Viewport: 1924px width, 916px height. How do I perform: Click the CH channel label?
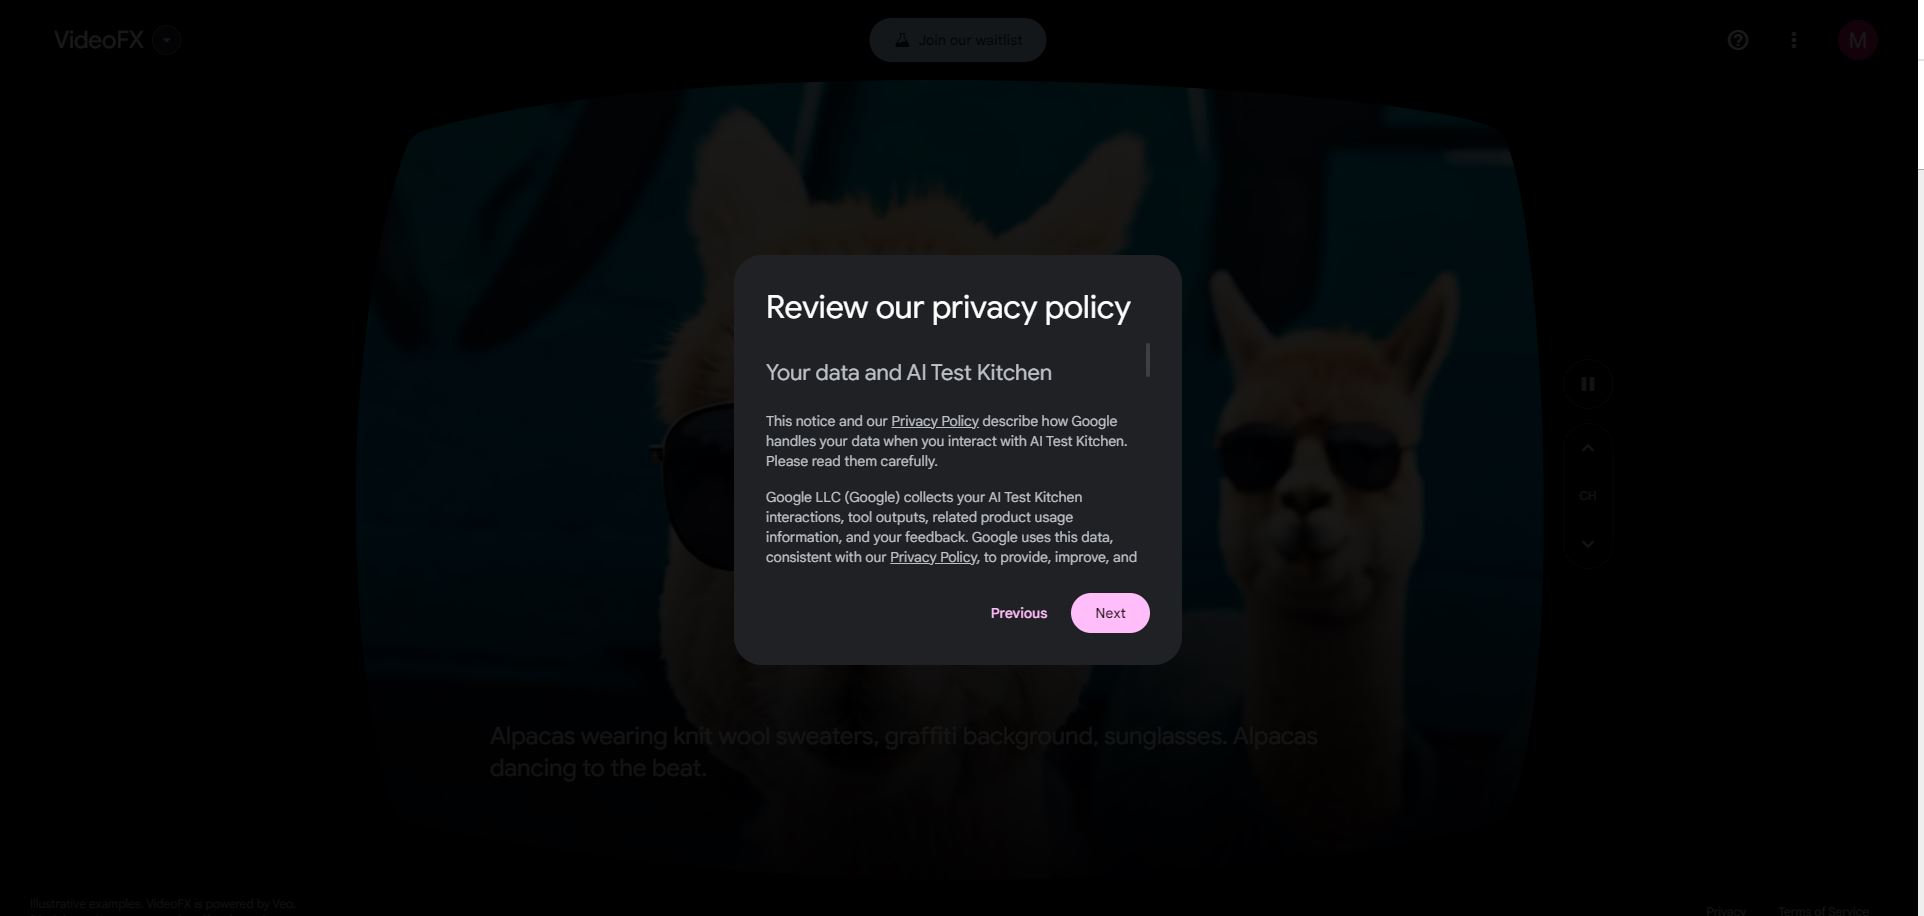click(x=1587, y=496)
